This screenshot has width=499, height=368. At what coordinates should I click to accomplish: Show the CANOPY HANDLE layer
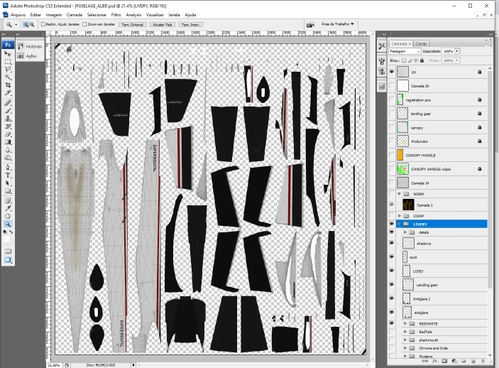392,155
